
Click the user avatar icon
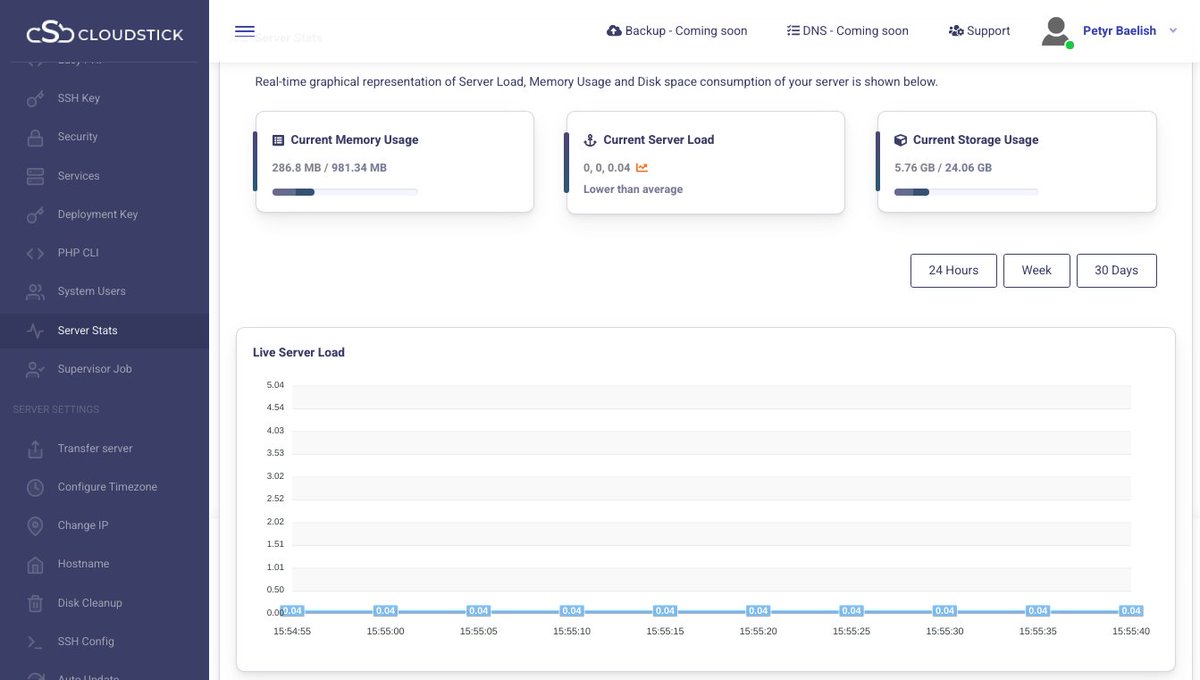point(1056,31)
